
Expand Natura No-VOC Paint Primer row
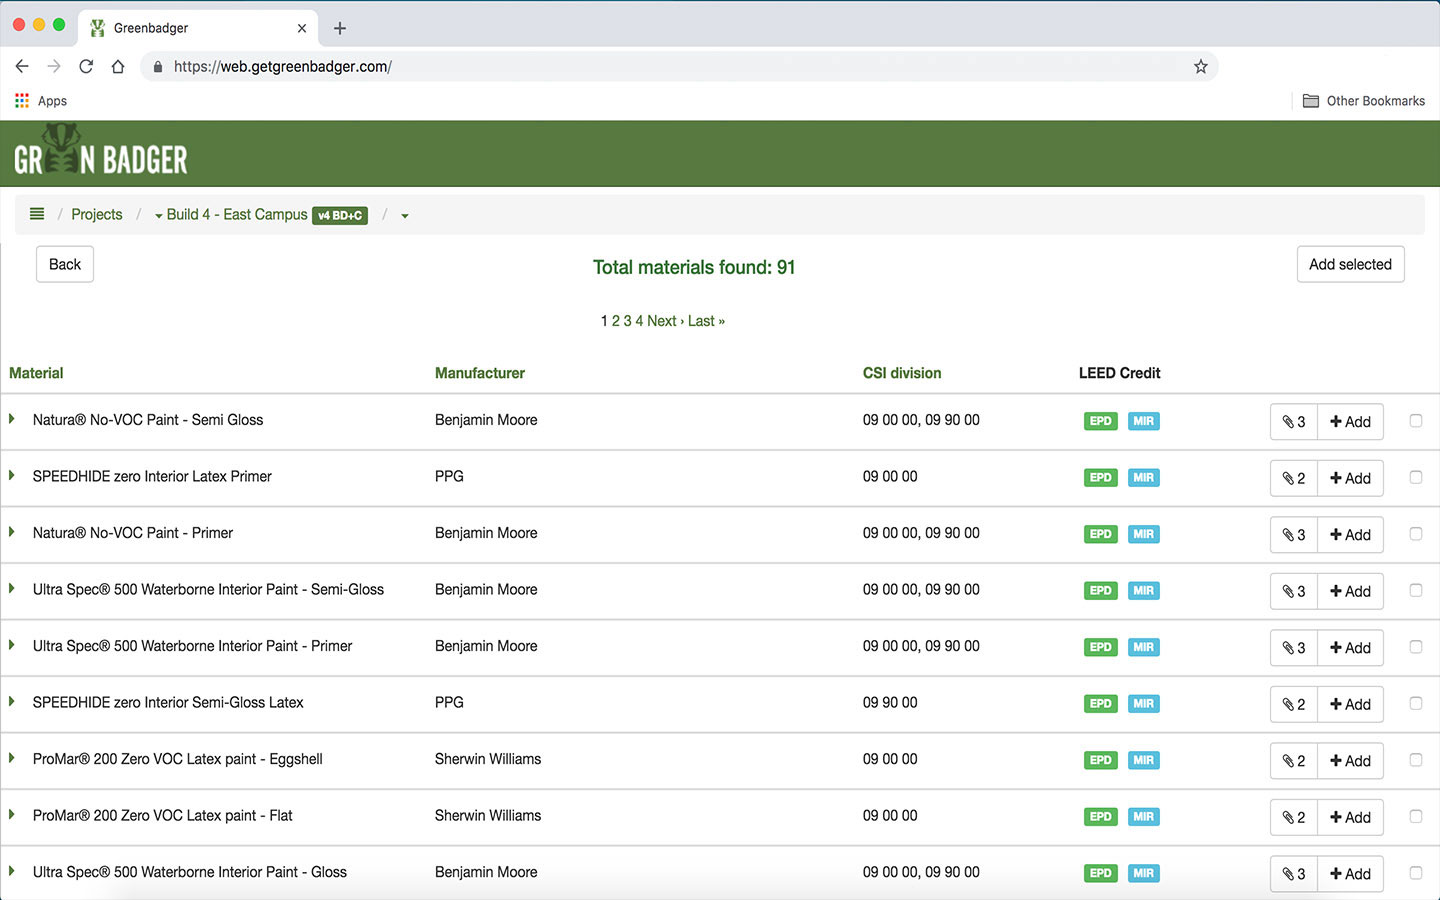point(12,532)
